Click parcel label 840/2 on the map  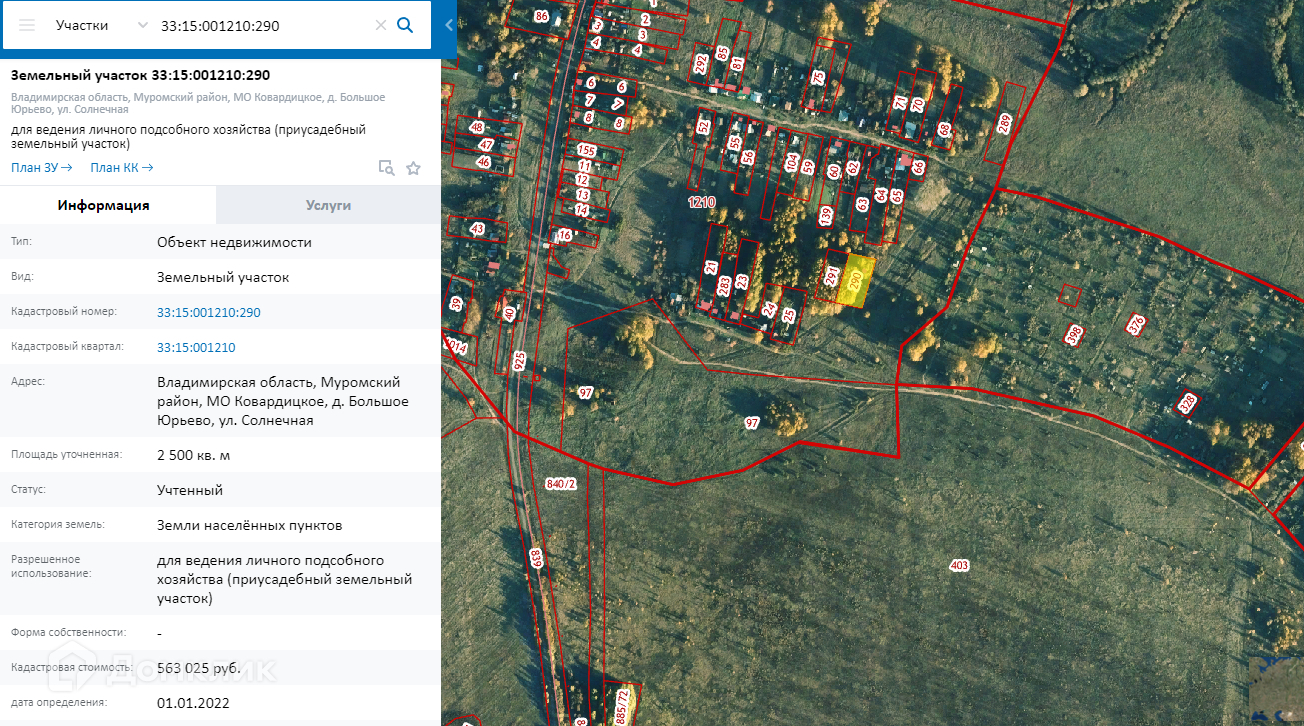(x=562, y=484)
